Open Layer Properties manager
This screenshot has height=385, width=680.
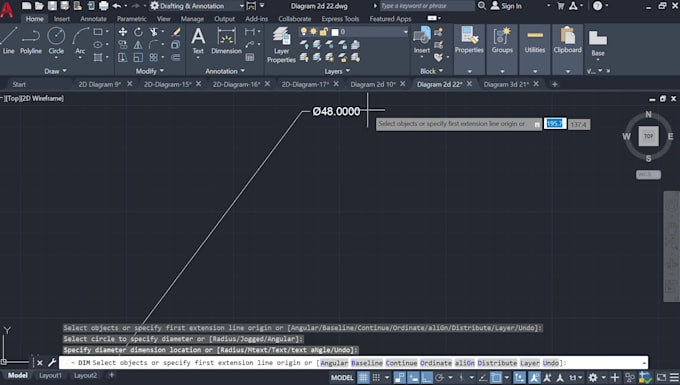pos(281,45)
